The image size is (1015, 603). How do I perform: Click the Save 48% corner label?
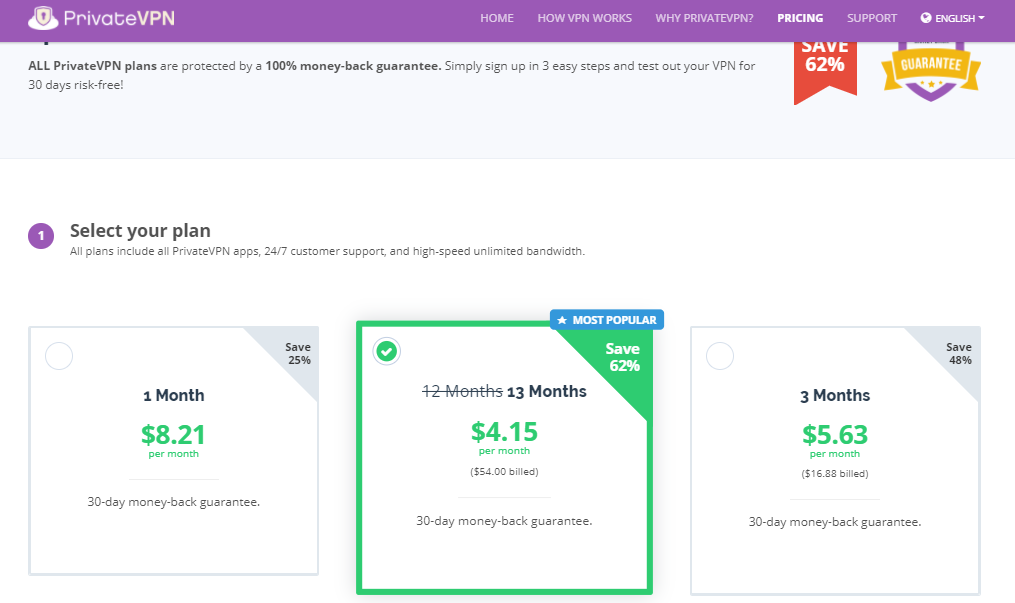pos(959,353)
